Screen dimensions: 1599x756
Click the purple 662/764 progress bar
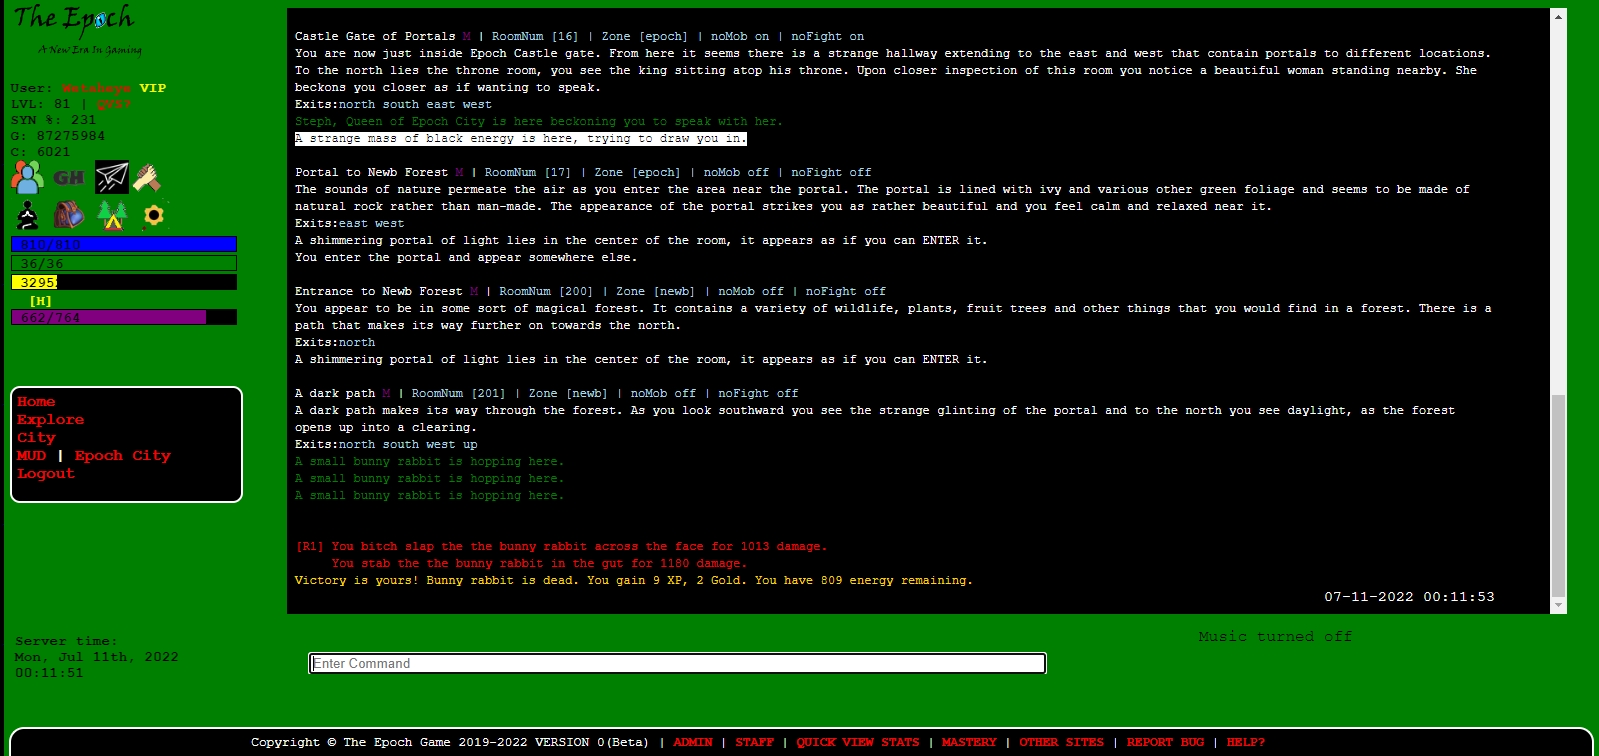pos(123,318)
